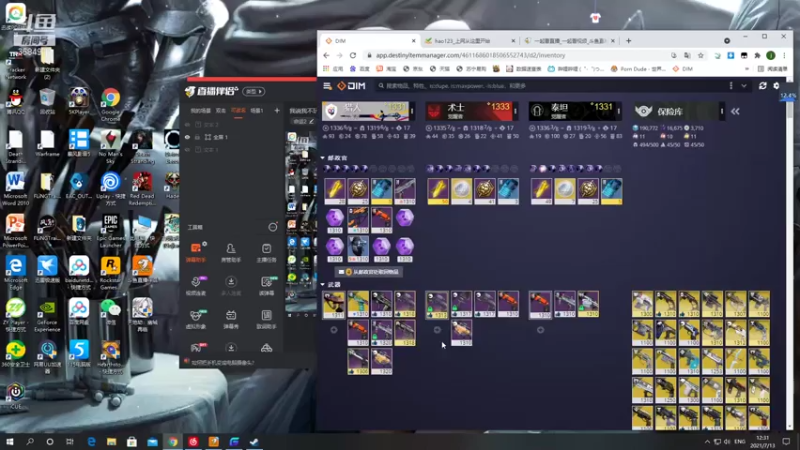Click the Chrome address bar URL
Viewport: 800px width, 450px height.
470,55
